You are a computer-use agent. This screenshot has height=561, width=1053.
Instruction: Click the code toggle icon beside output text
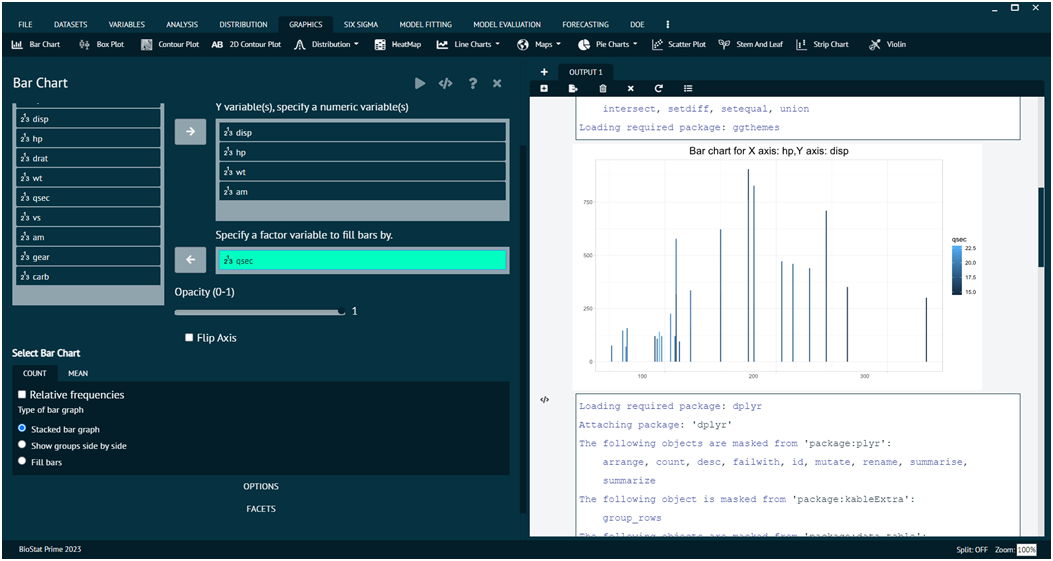pos(545,399)
